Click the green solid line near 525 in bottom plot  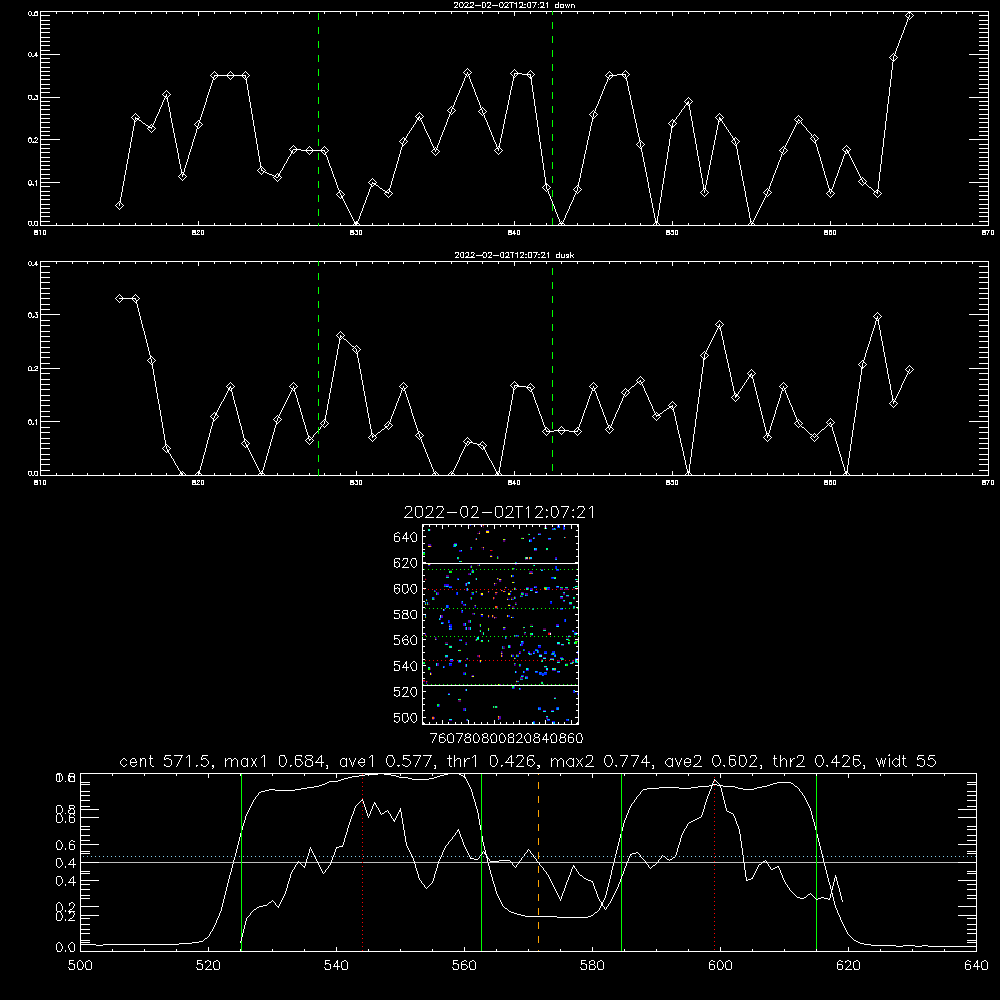pos(241,862)
